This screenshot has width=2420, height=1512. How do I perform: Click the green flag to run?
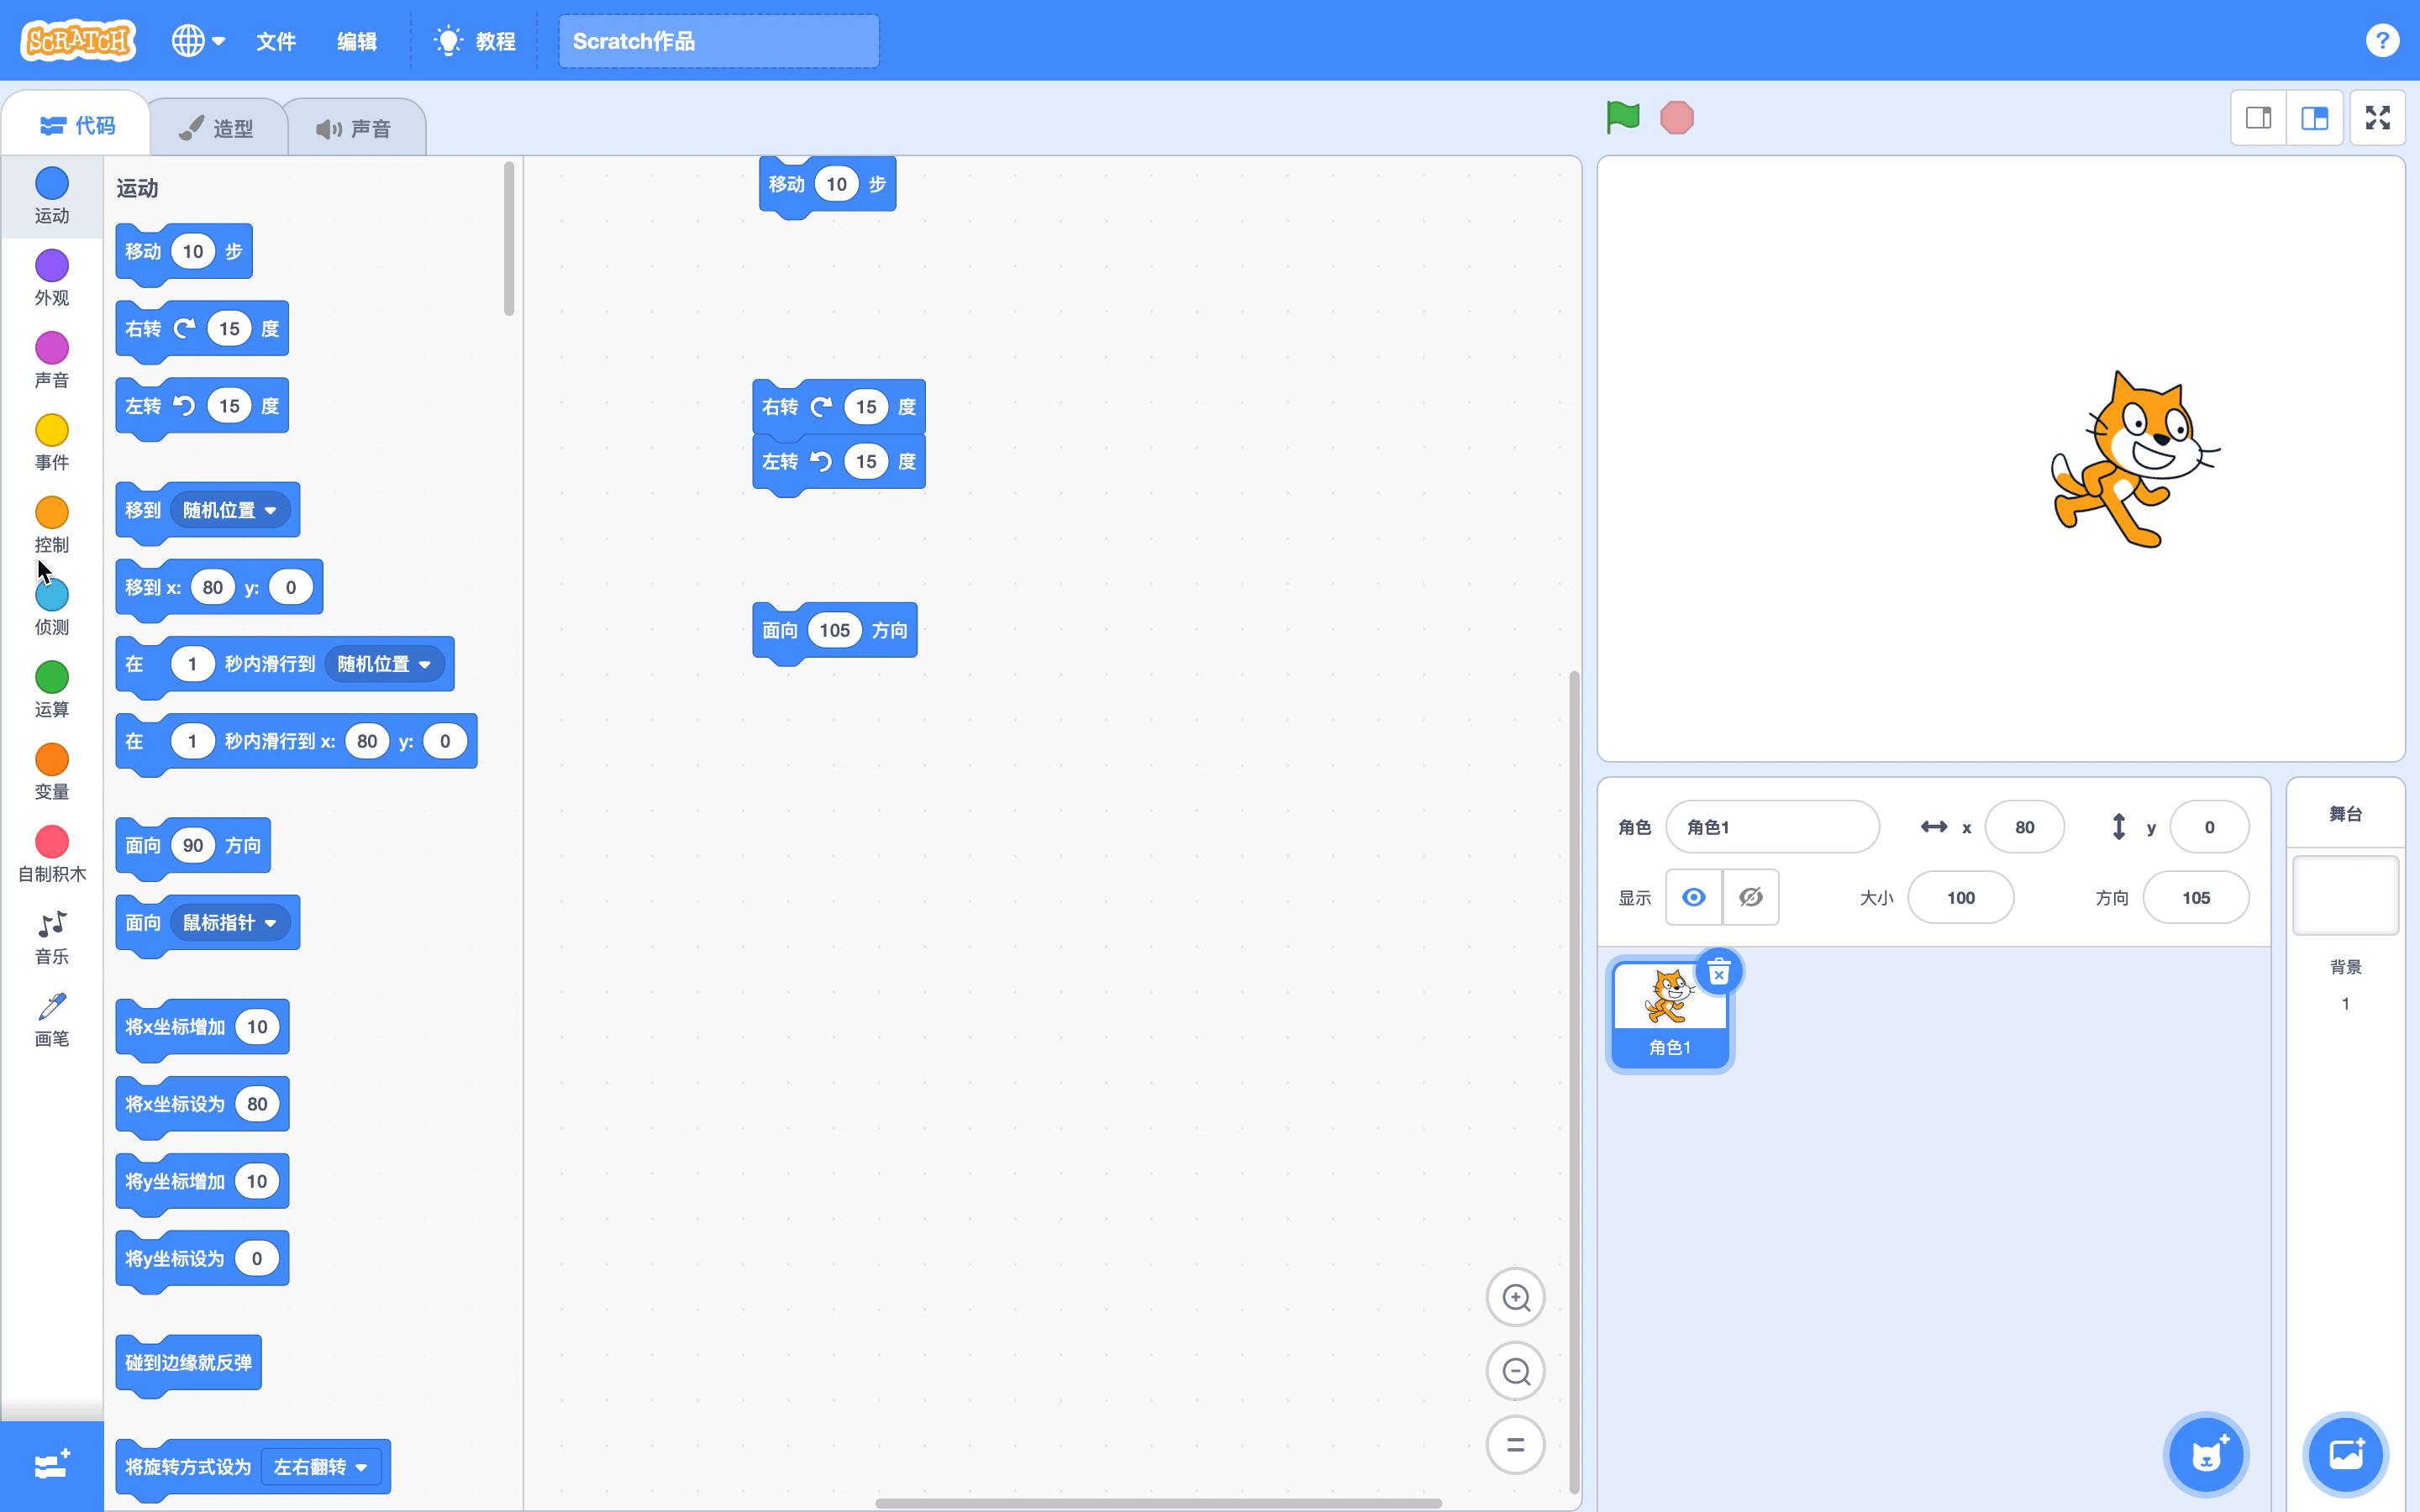[1622, 117]
